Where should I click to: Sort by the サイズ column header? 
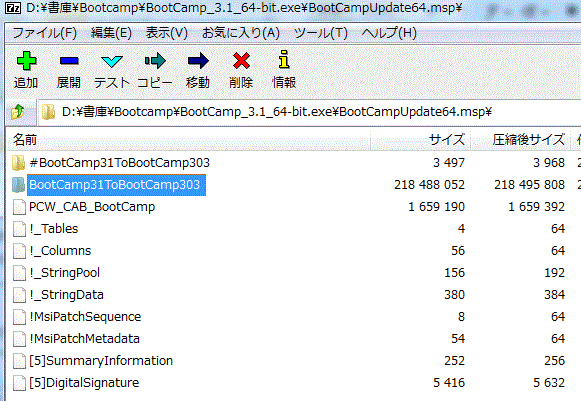click(421, 140)
